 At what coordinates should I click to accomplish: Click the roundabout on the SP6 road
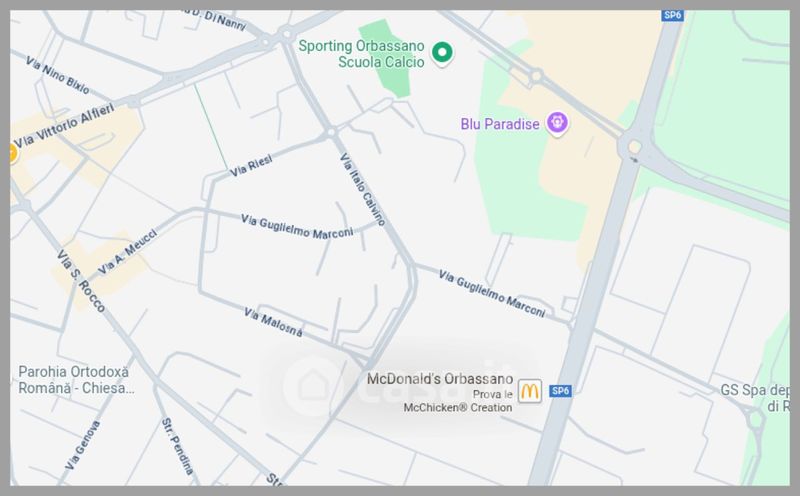coord(634,147)
